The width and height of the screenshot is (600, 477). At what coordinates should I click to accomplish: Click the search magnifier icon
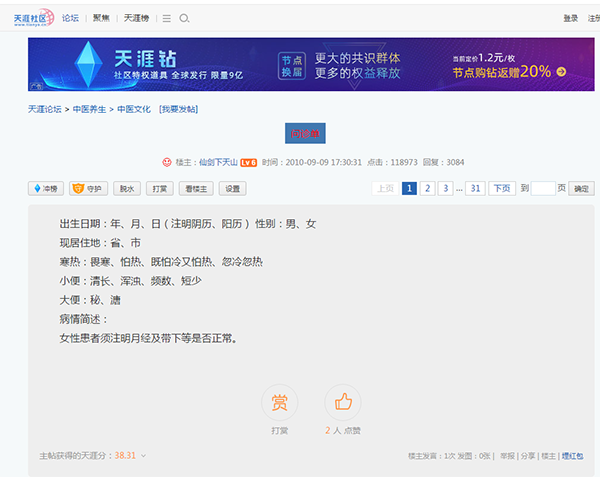click(x=184, y=18)
